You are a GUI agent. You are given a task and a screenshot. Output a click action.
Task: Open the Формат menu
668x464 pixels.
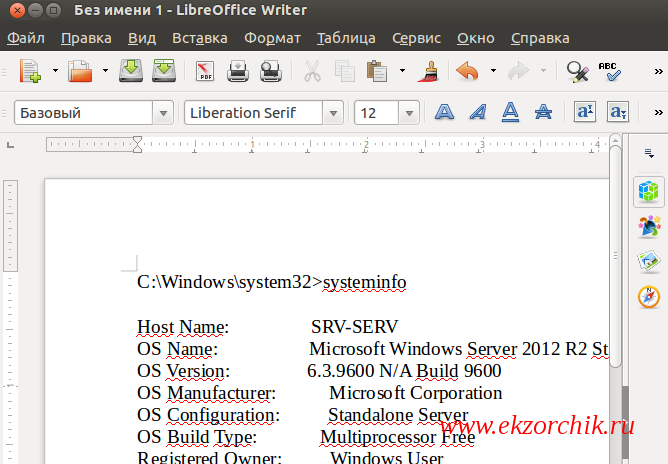pos(272,38)
